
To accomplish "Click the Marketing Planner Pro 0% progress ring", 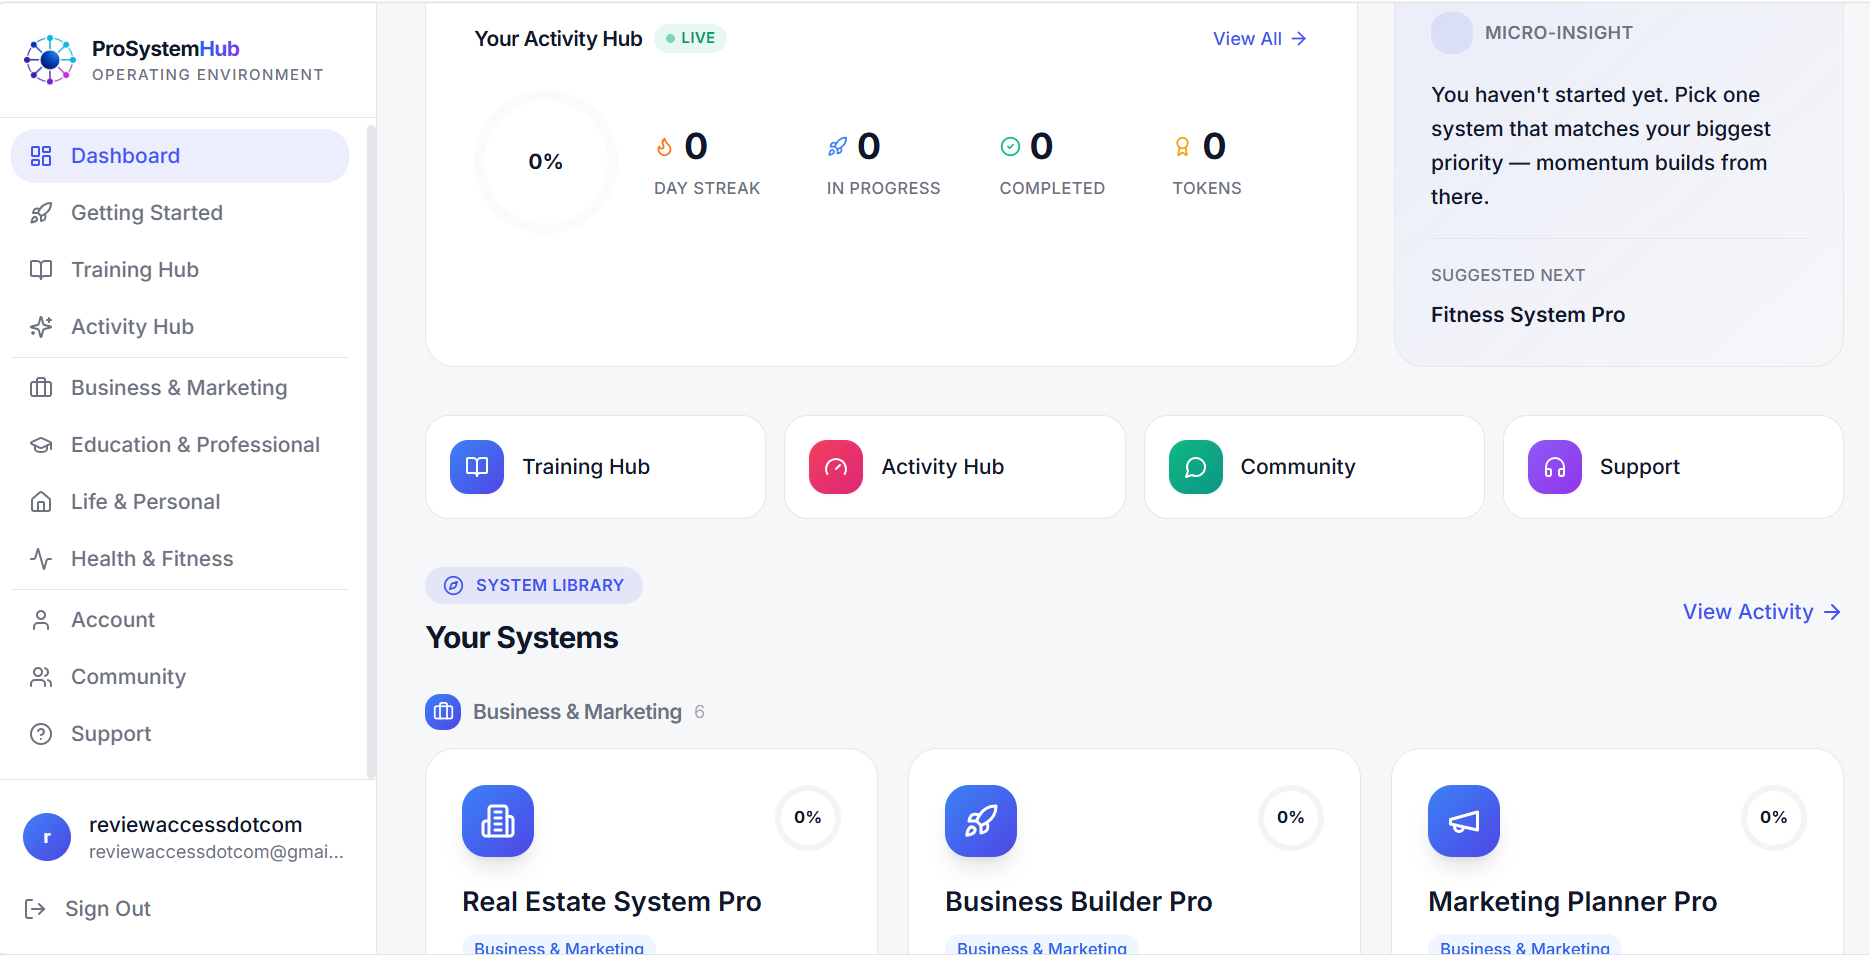I will coord(1774,818).
